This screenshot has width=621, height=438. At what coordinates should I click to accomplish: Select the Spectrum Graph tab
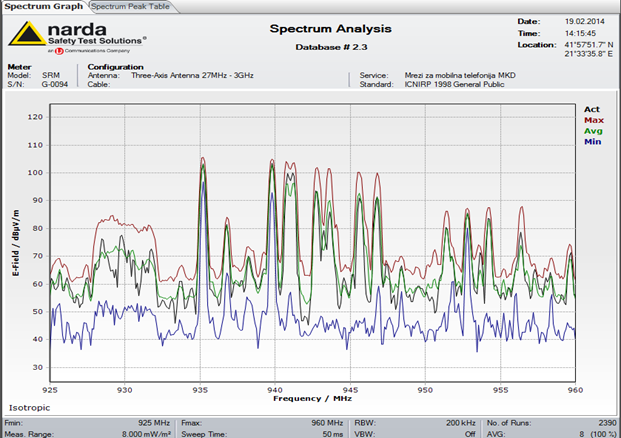(x=44, y=6)
